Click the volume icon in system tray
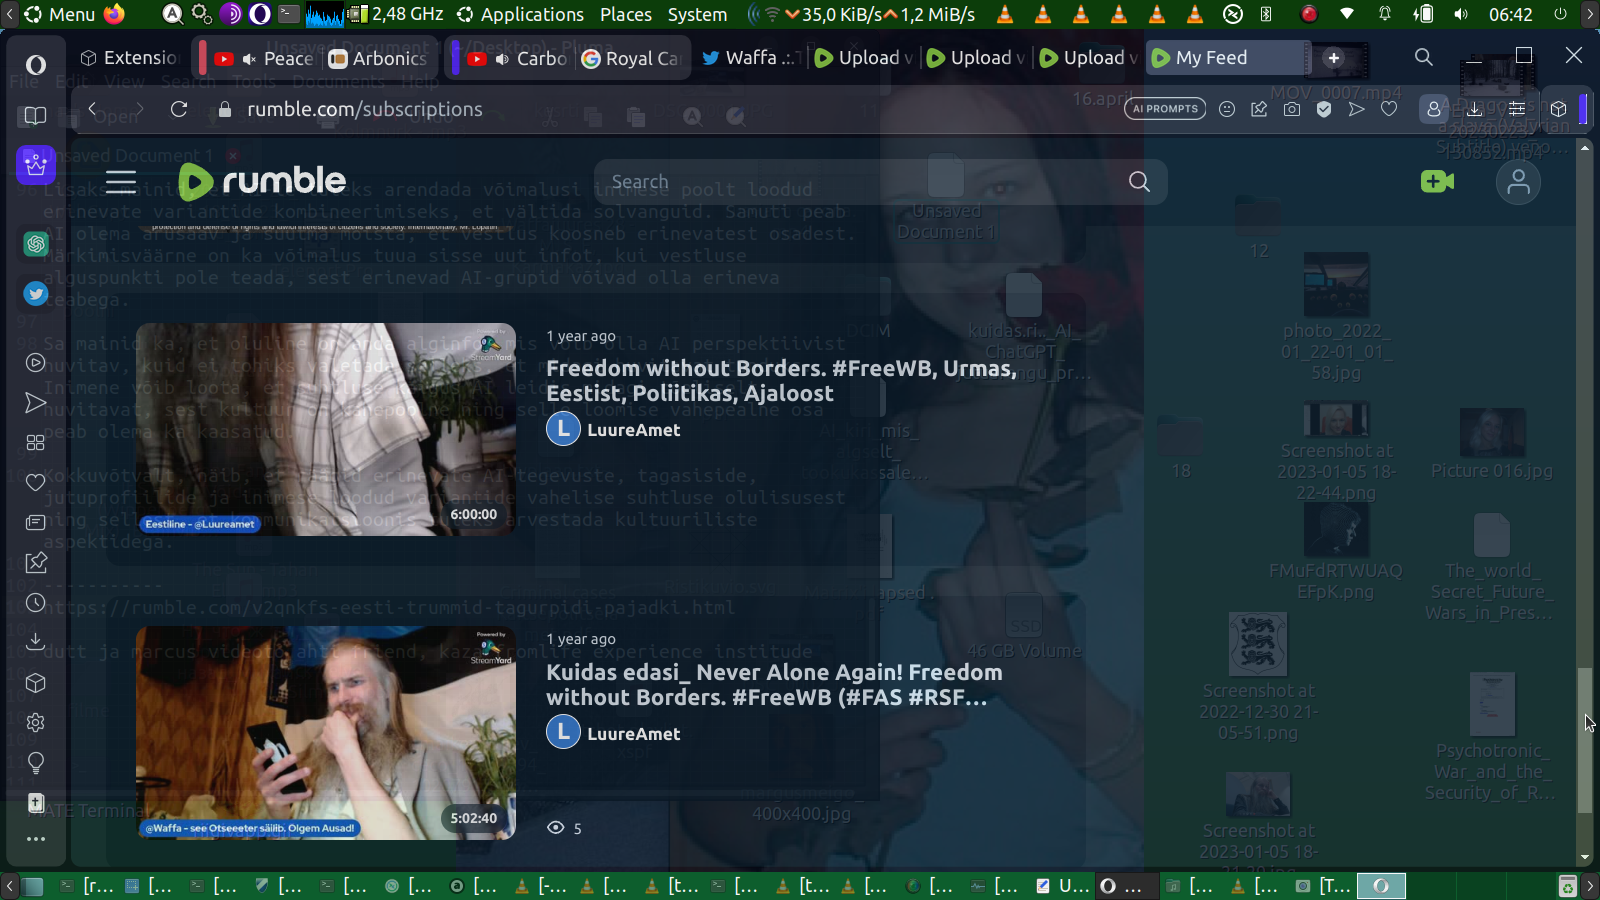 click(1461, 14)
